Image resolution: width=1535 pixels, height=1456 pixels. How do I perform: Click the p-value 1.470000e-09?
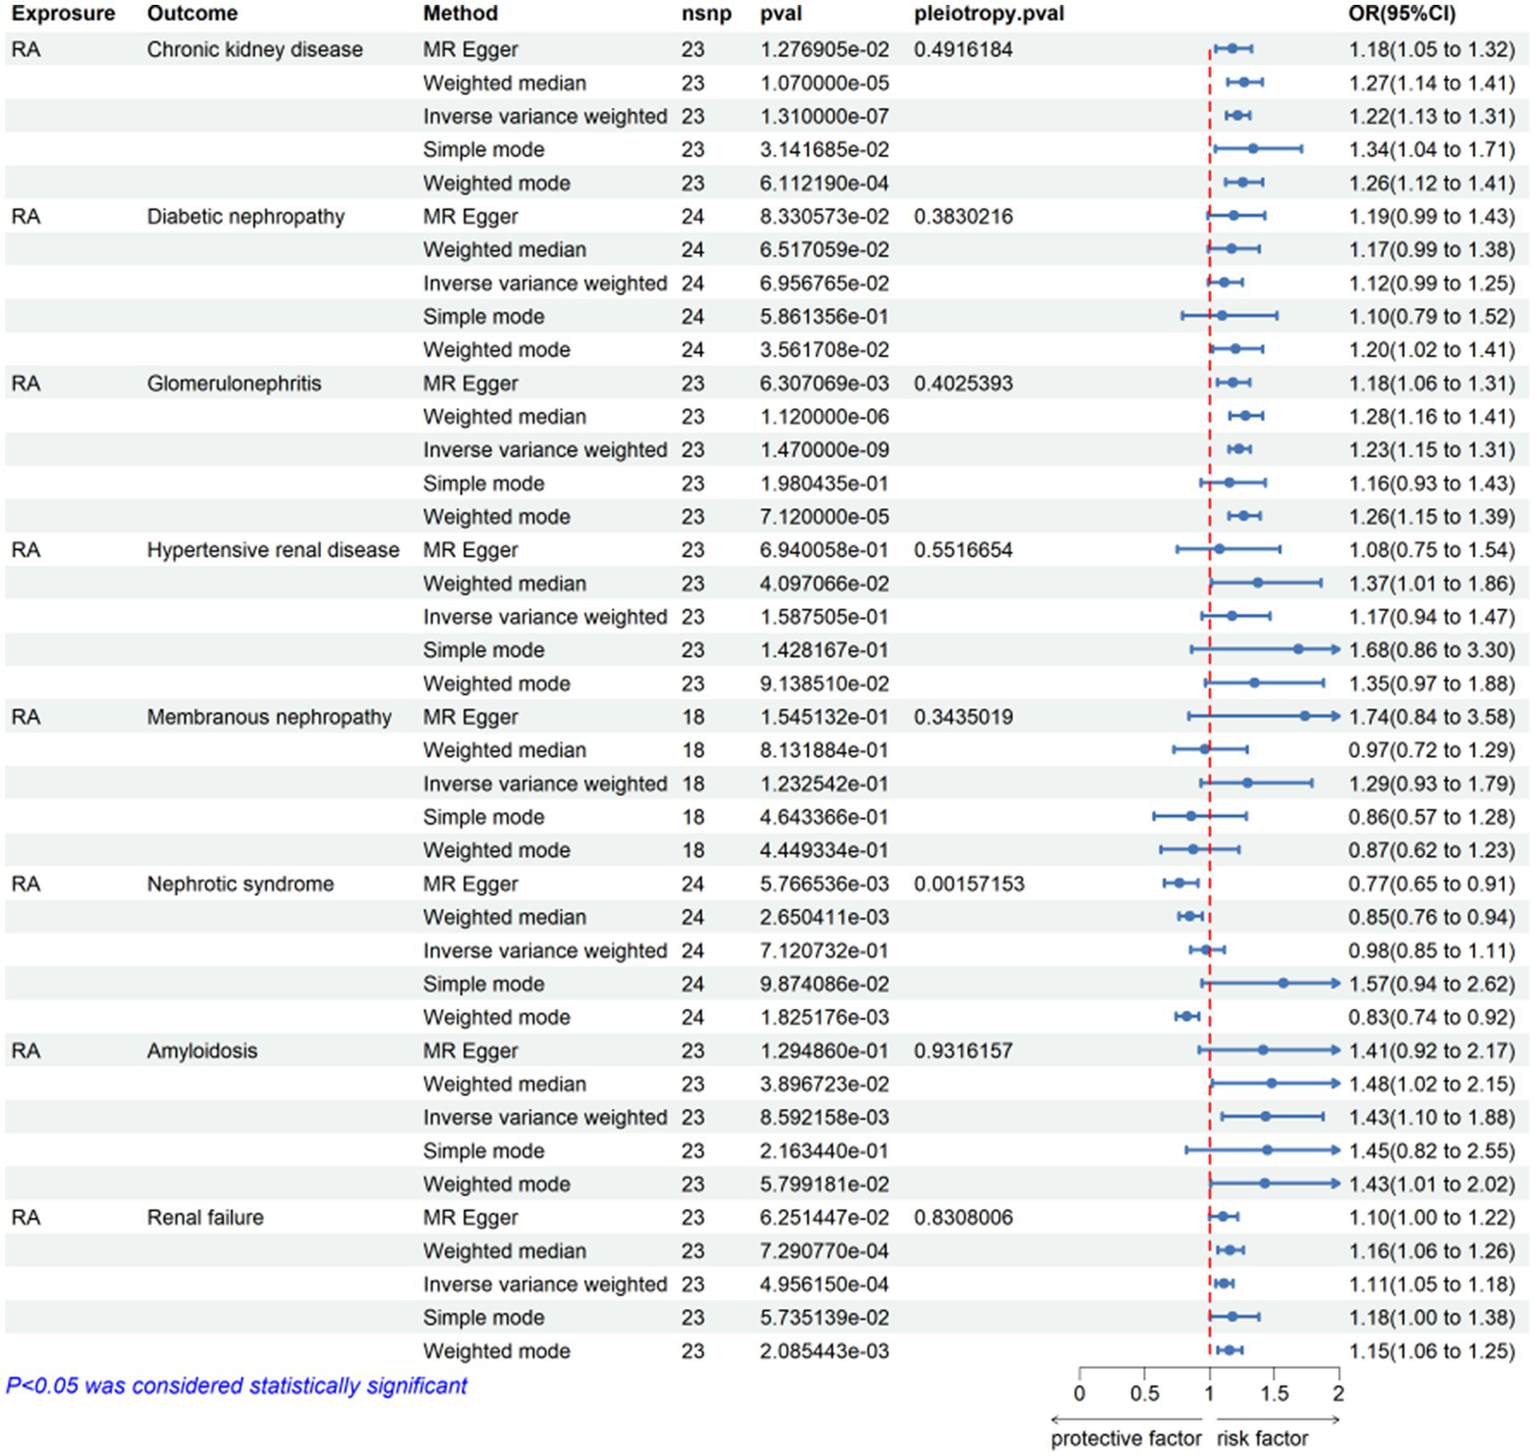click(824, 450)
